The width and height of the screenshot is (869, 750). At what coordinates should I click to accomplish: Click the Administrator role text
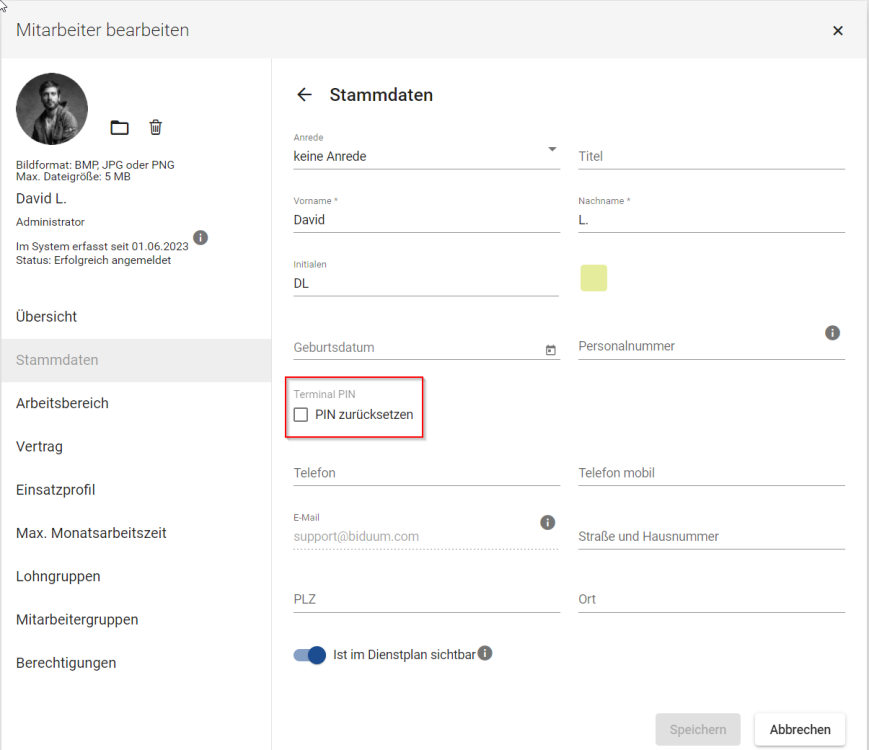coord(50,222)
